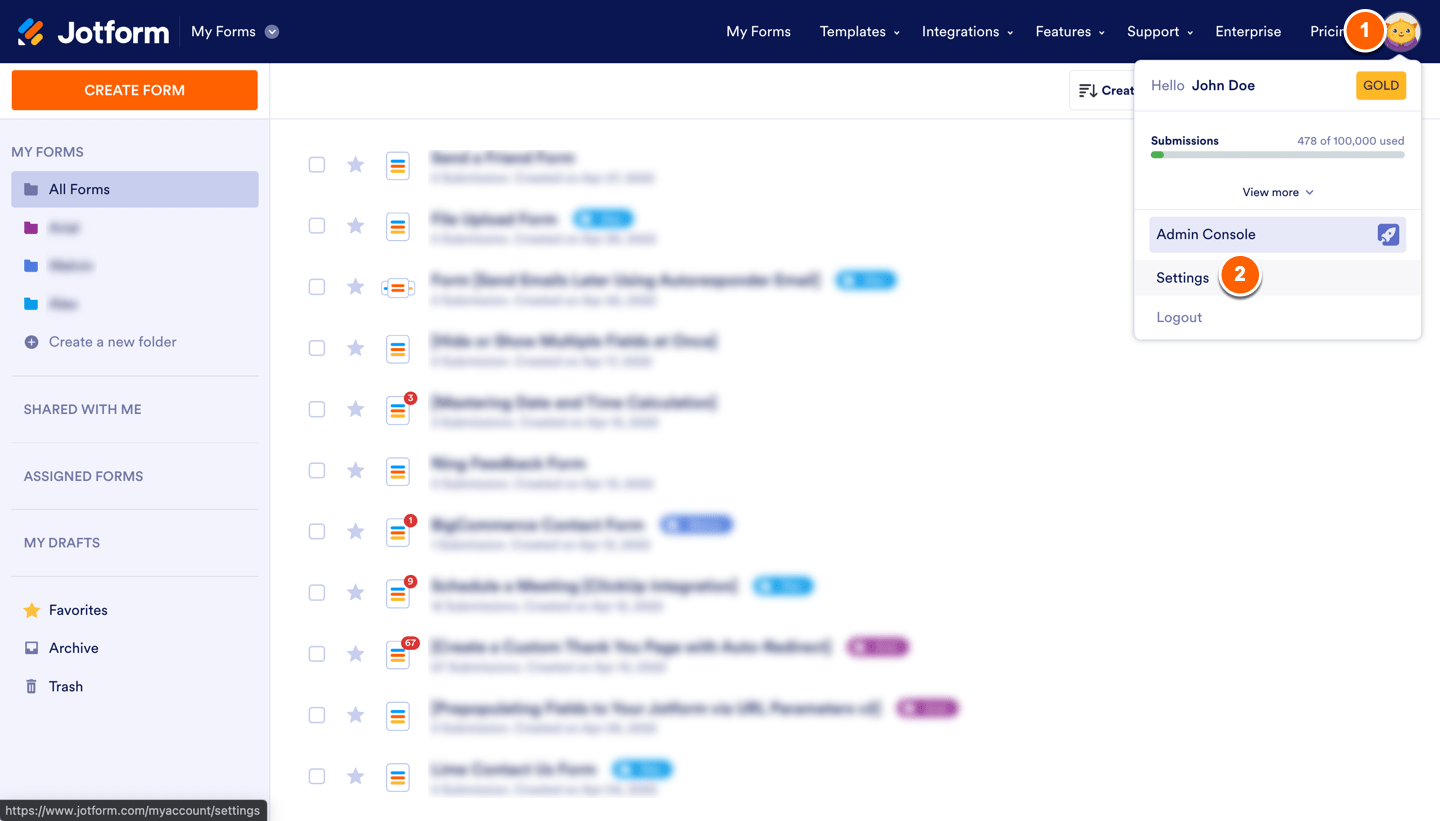Tick the File Upload Form checkbox
This screenshot has width=1440, height=821.
pos(317,226)
